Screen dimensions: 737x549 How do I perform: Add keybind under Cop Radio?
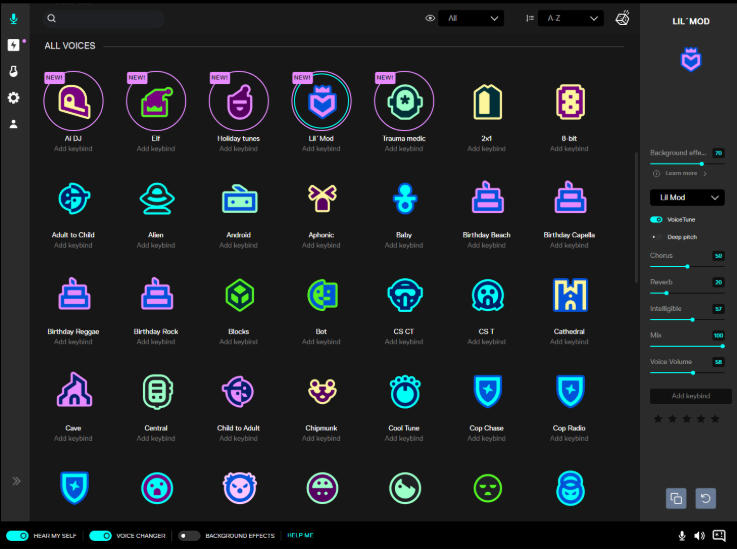tap(569, 439)
